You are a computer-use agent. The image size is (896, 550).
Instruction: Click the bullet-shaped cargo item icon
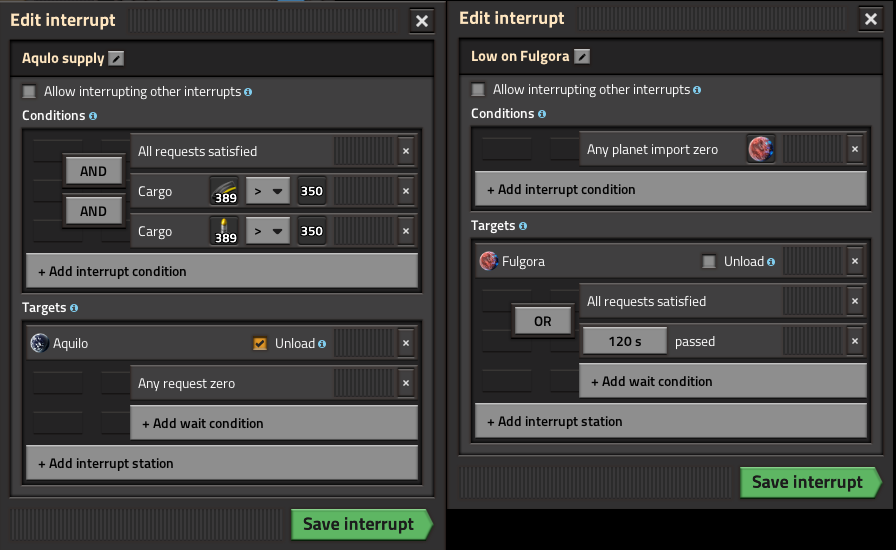(223, 231)
